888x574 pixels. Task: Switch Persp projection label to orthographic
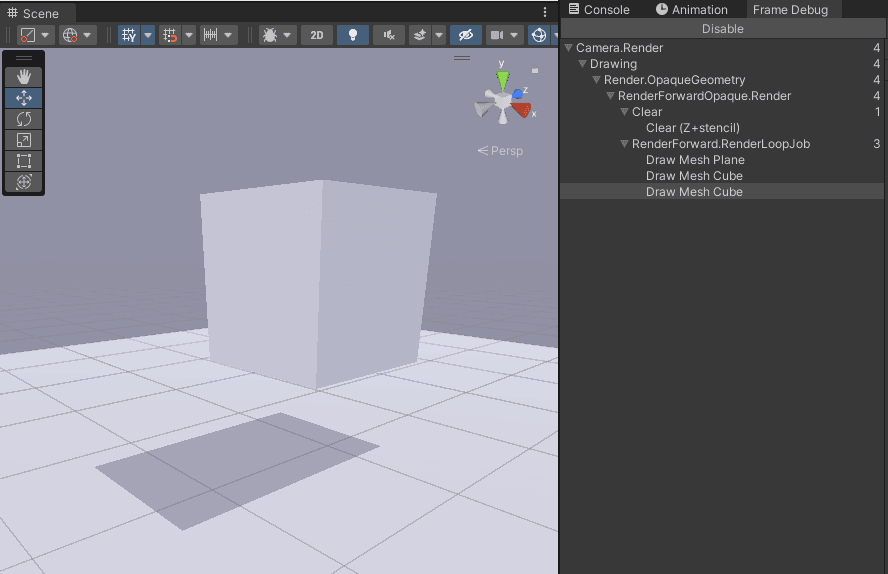pos(500,151)
